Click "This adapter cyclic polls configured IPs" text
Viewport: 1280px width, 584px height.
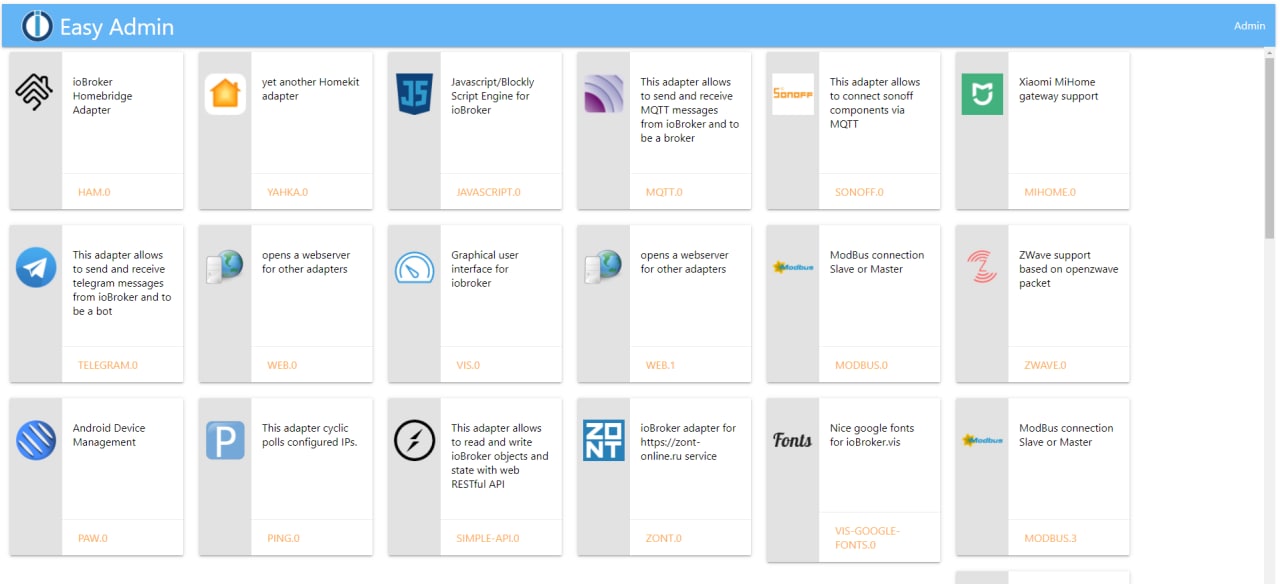[309, 435]
